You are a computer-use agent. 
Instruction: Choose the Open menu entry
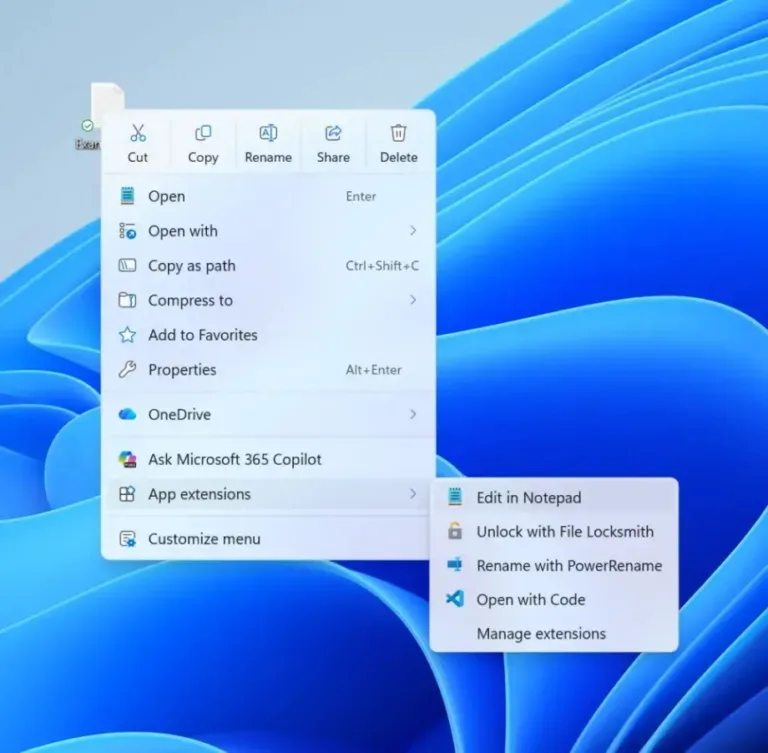[x=268, y=196]
